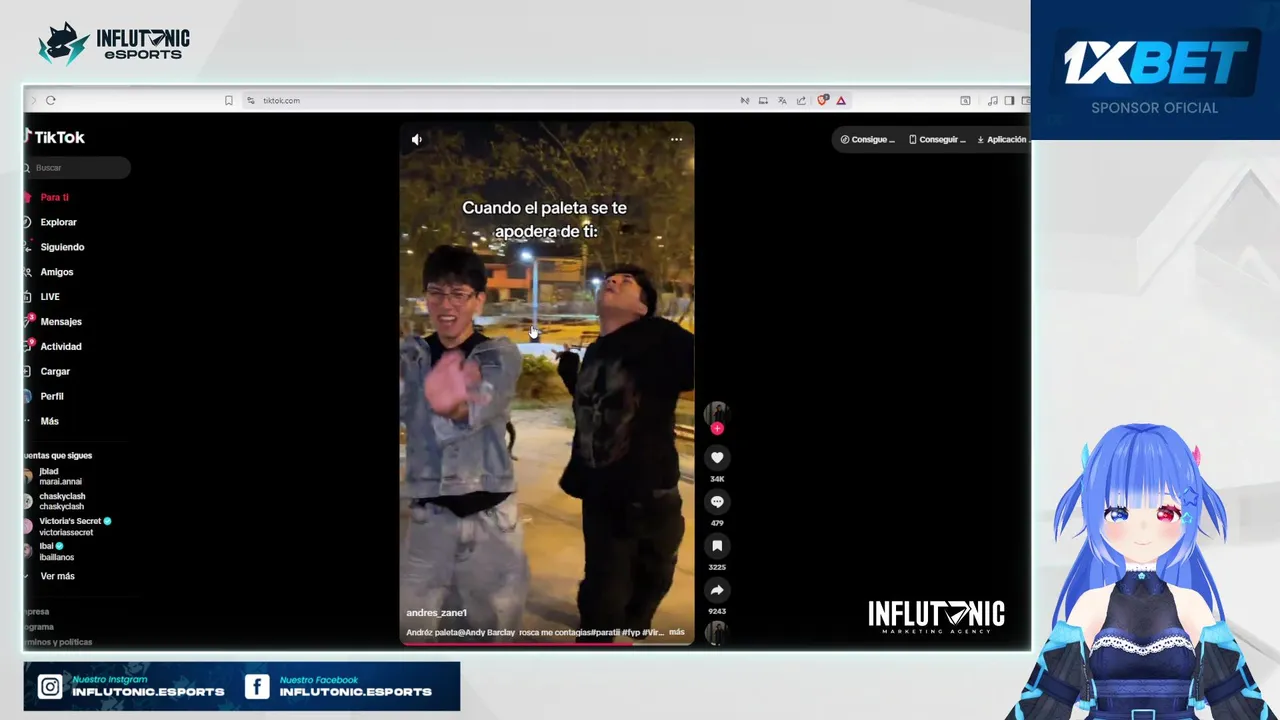1280x720 pixels.
Task: Open followed account jblad
Action: tap(55, 476)
